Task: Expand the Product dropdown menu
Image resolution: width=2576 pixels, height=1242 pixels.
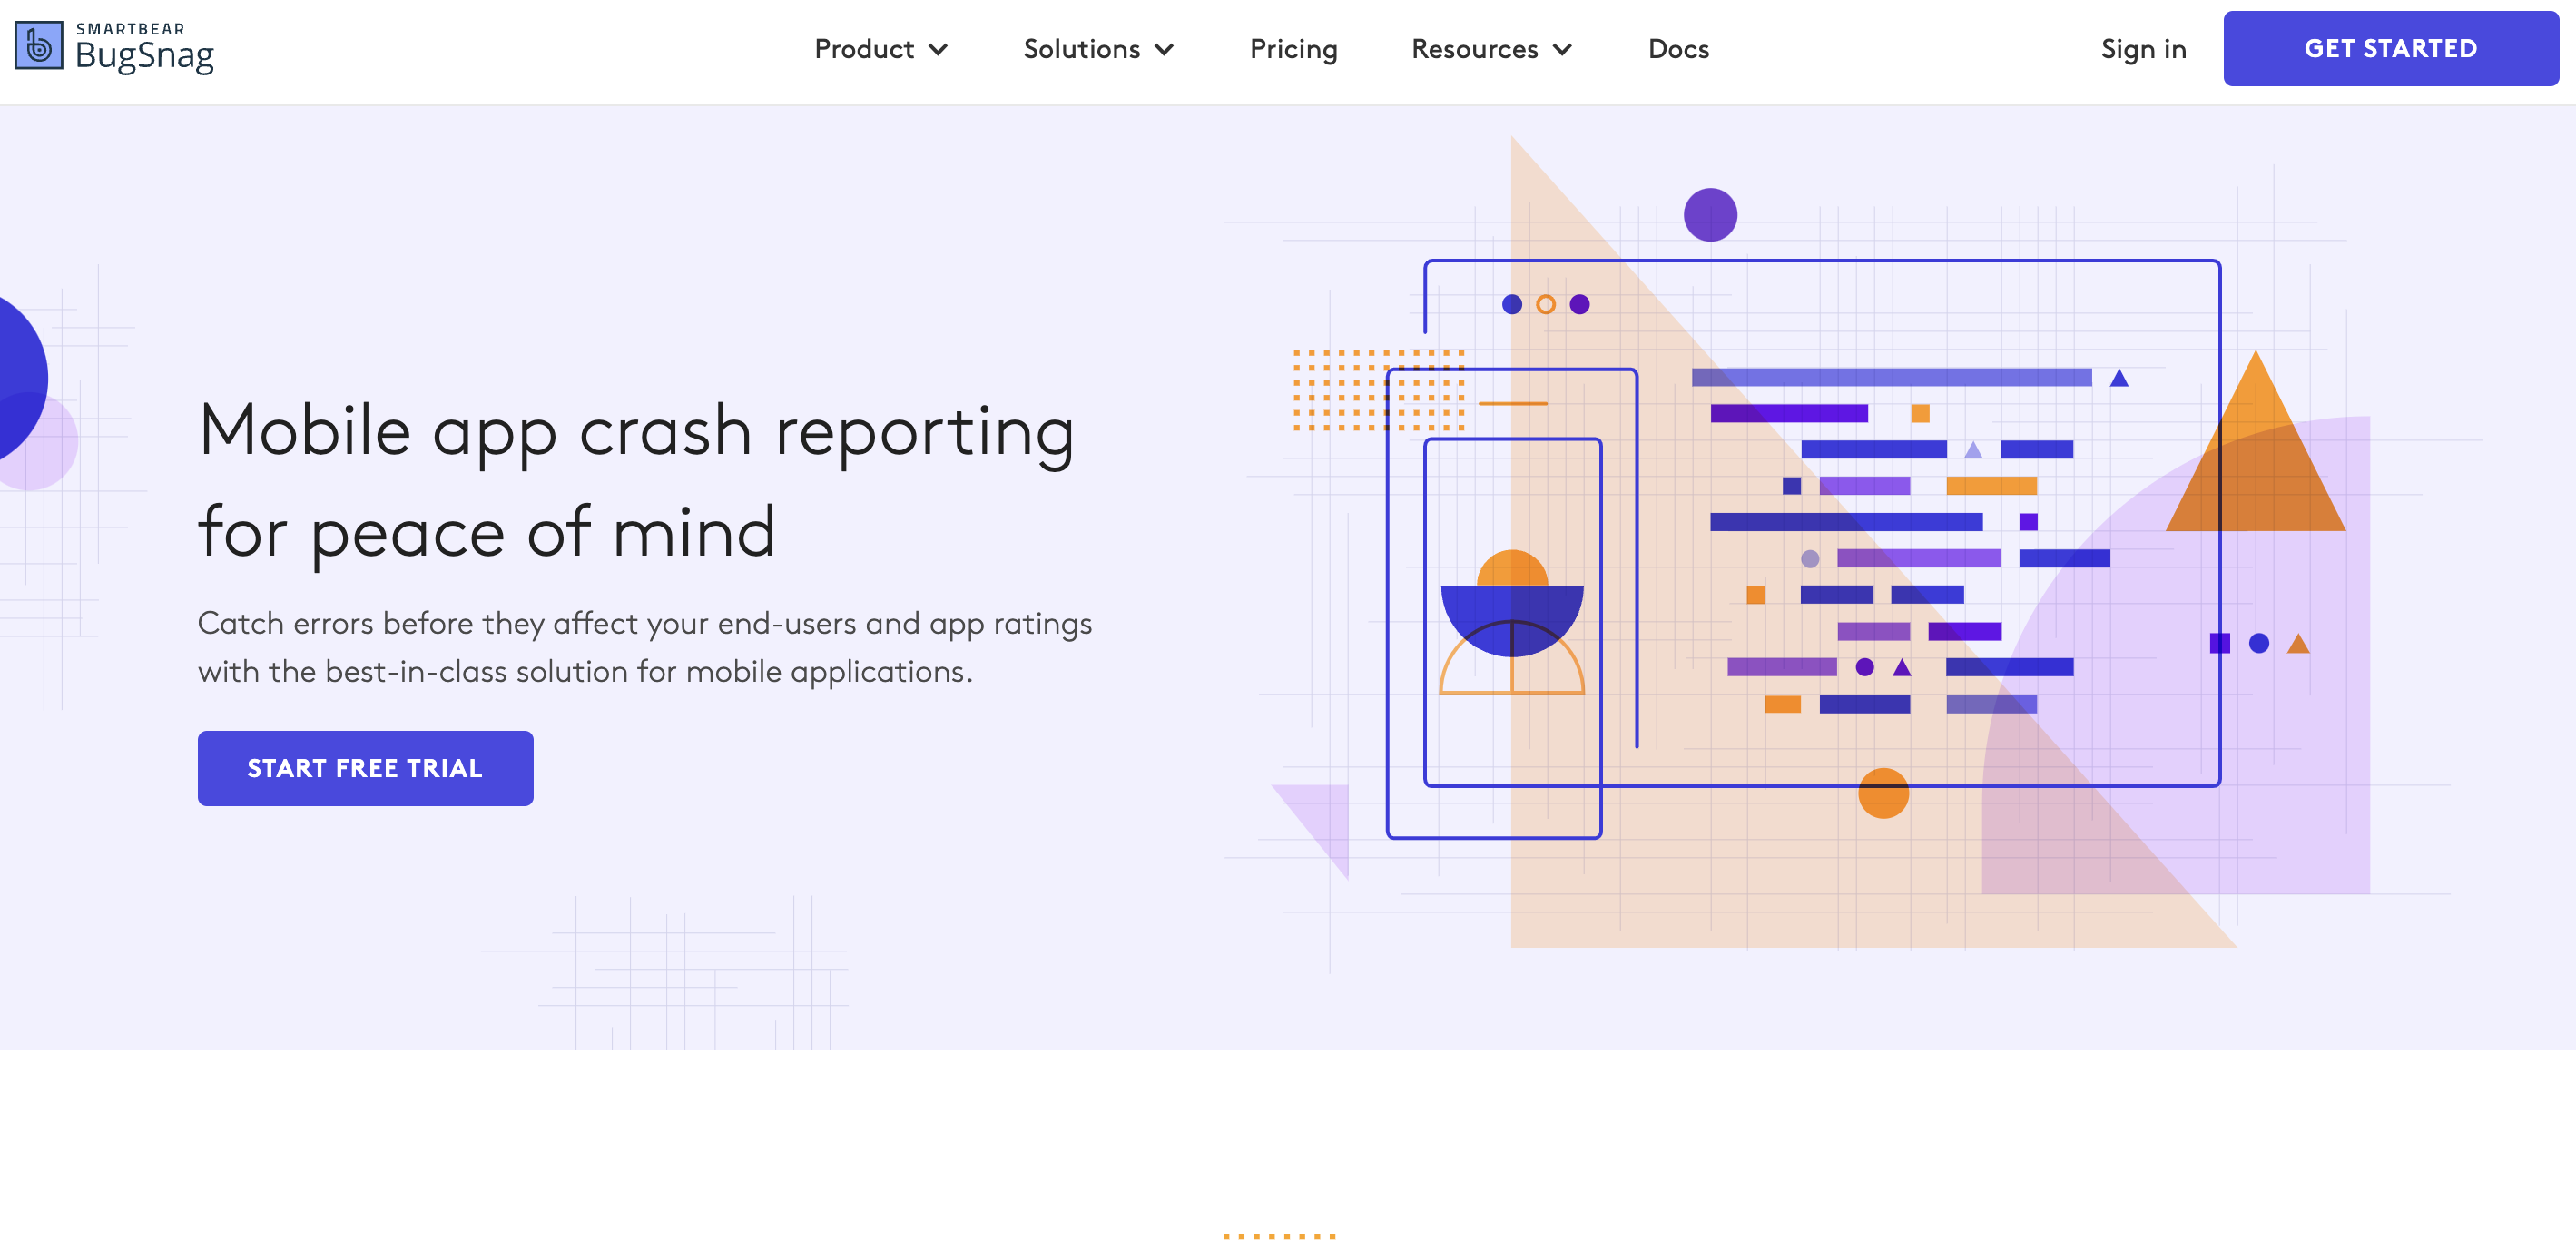Action: 880,48
